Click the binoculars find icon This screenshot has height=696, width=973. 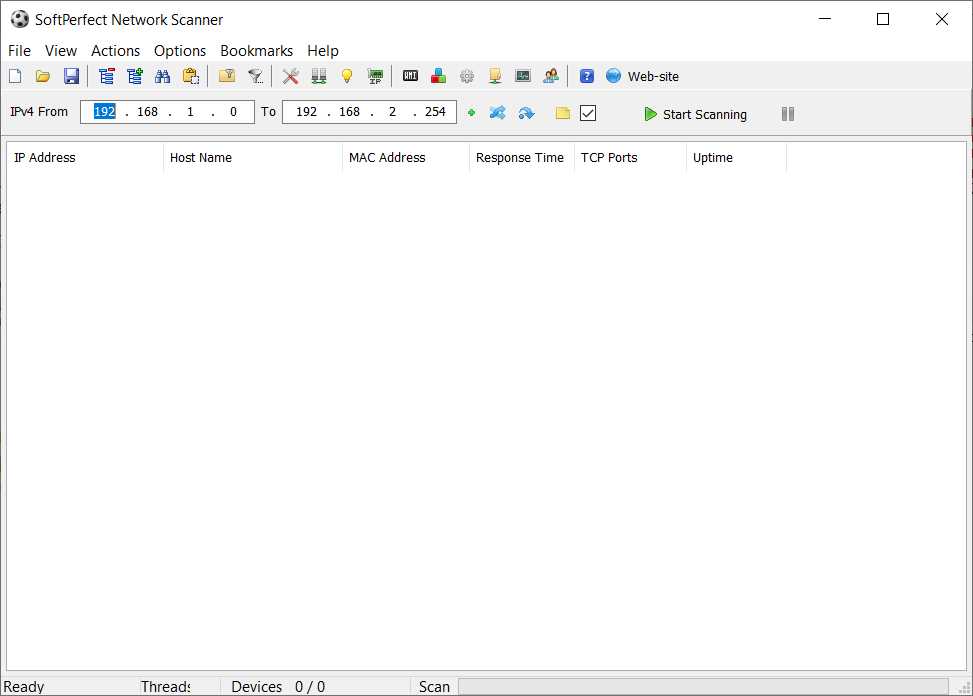pos(162,76)
